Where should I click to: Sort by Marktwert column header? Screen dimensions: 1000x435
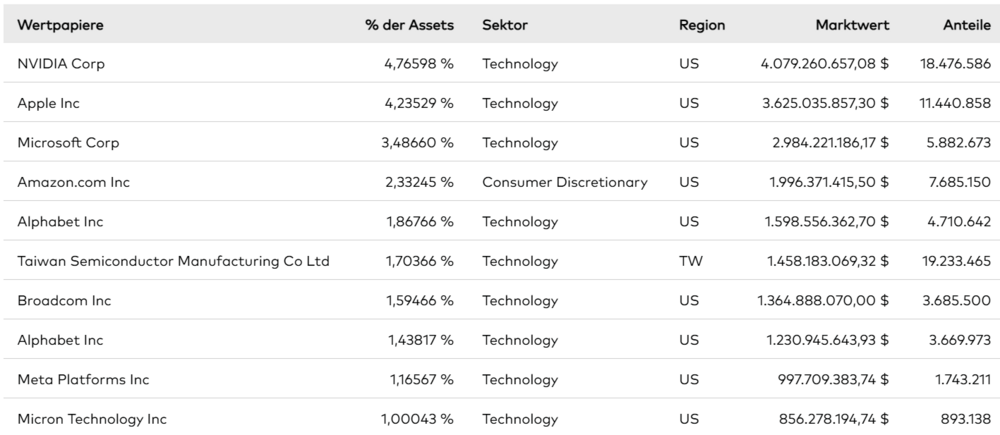point(852,25)
